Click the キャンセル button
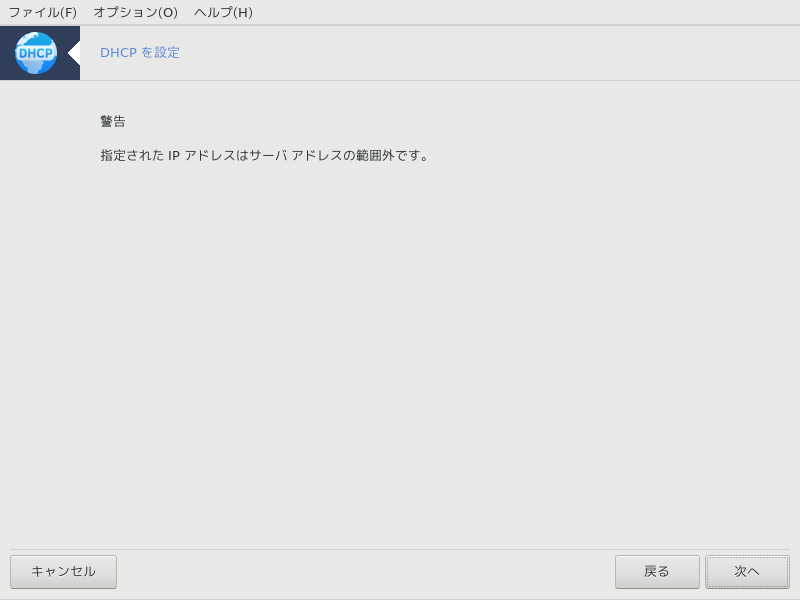This screenshot has width=800, height=600. (63, 572)
